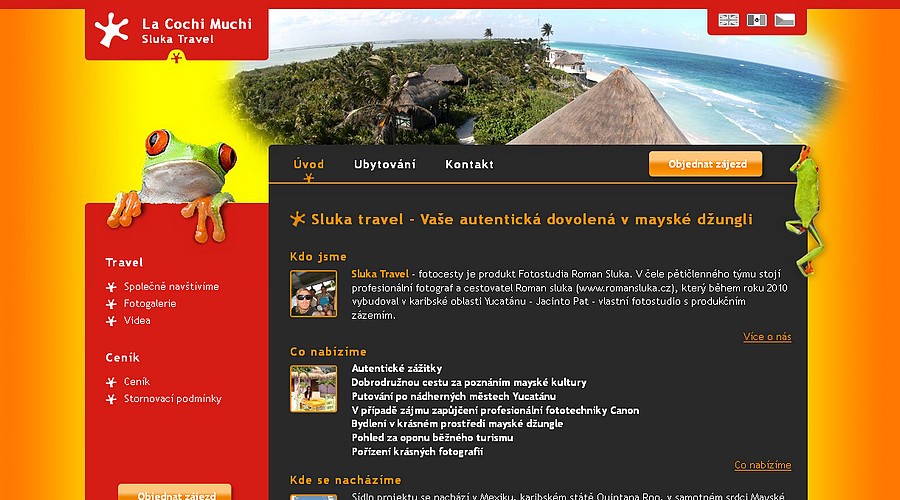Go to the Ubytování menu item
The width and height of the screenshot is (900, 500).
385,164
